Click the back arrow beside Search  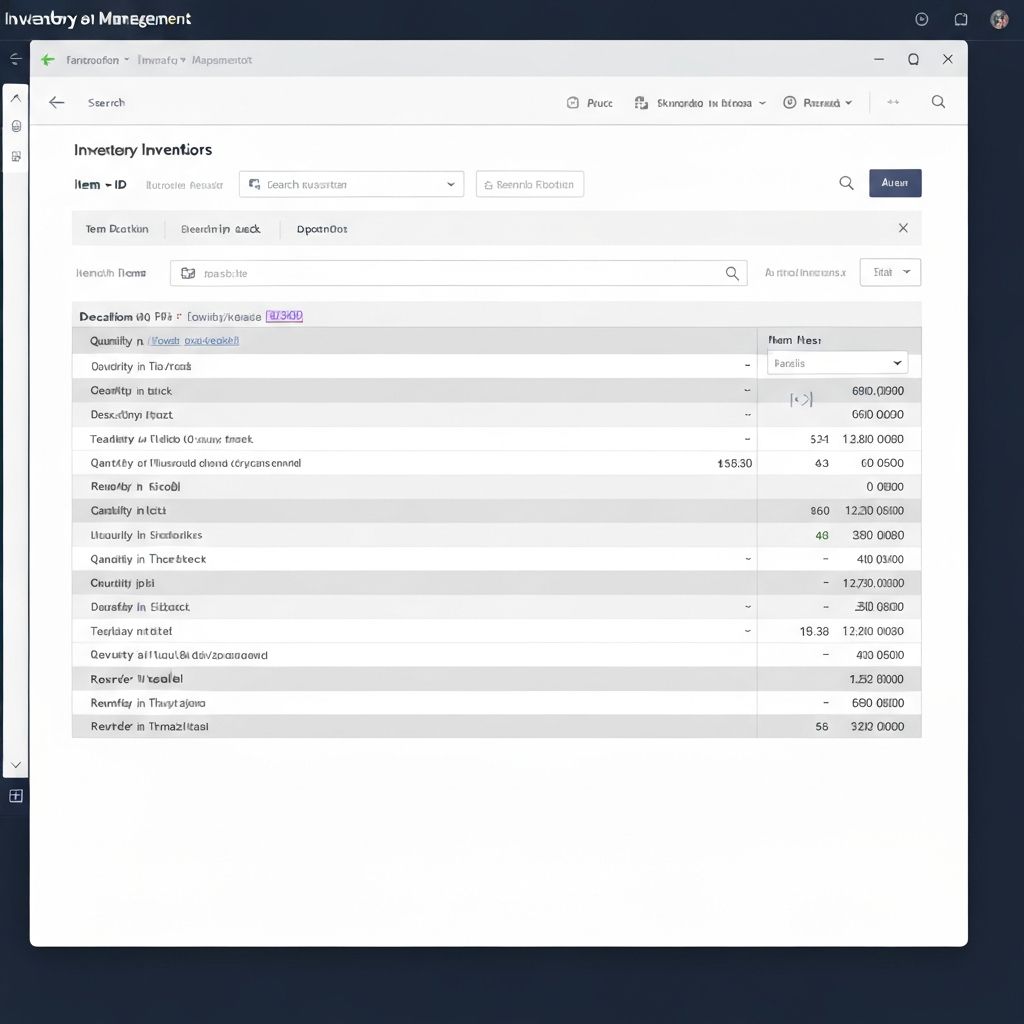[x=57, y=102]
